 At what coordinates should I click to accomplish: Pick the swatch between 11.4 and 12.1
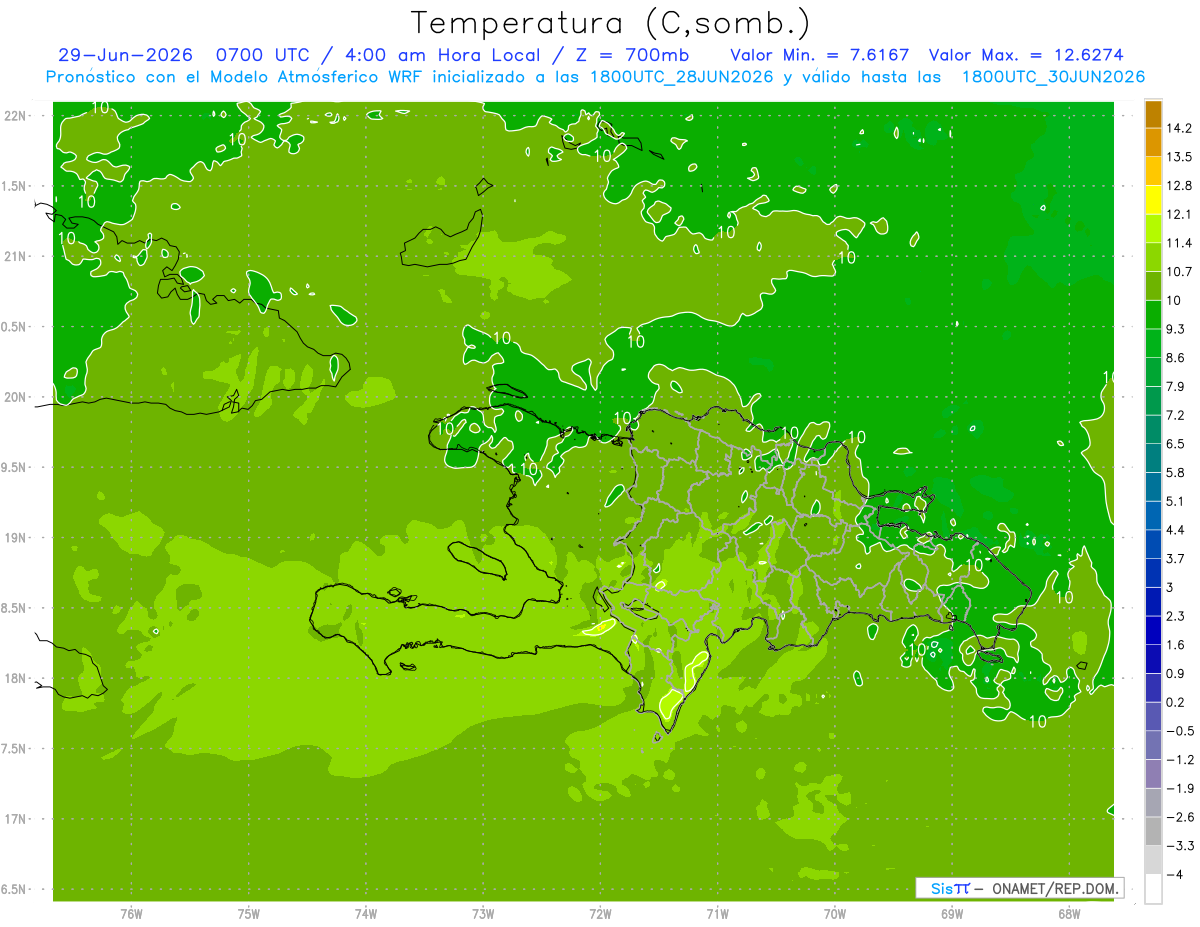pos(1153,228)
